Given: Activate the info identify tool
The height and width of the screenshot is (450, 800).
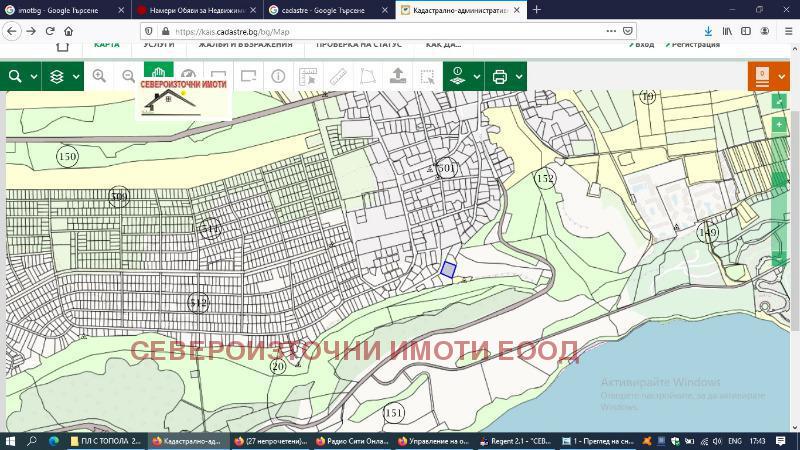Looking at the screenshot, I should pos(278,76).
